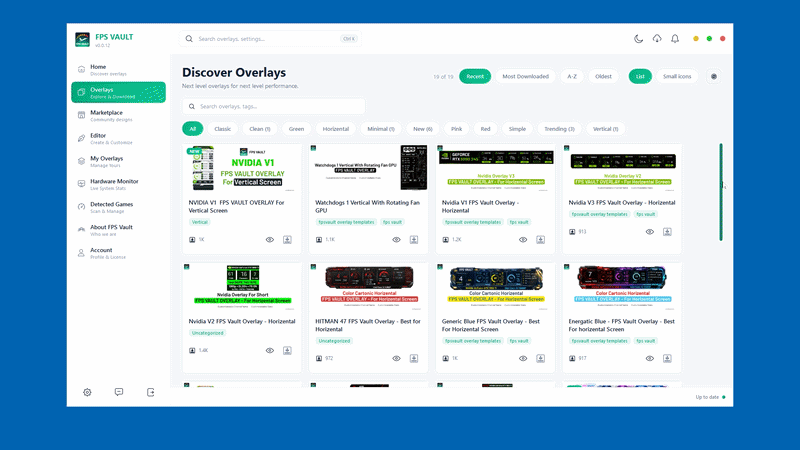Click the Up to date status indicator
The height and width of the screenshot is (450, 800).
coord(711,397)
